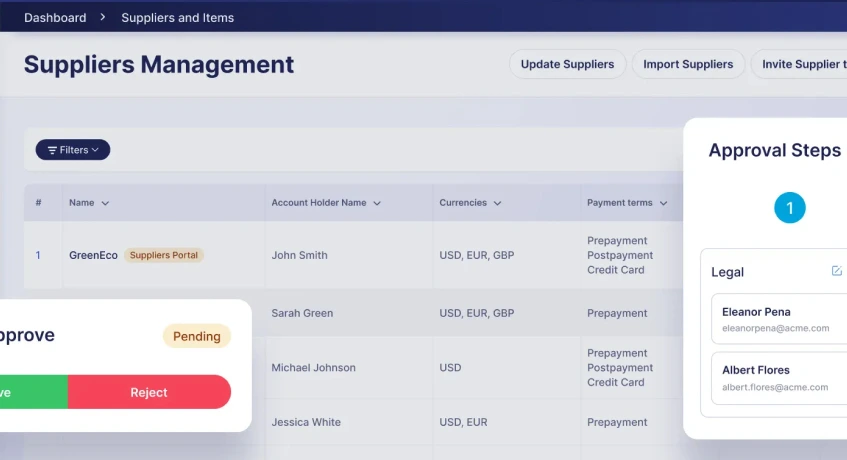Click the USD currency cell for Michael Johnson
847x460 pixels.
coord(450,368)
